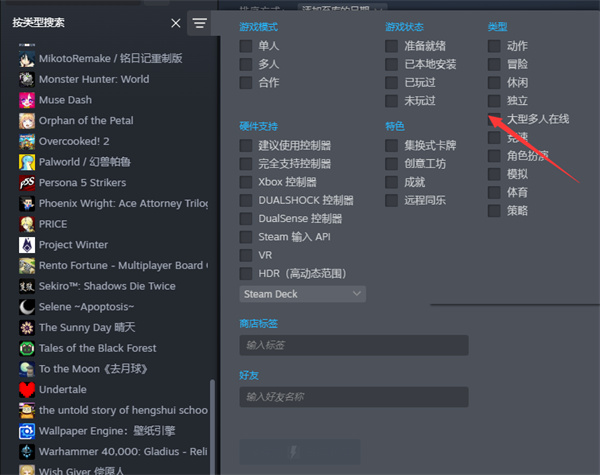600x475 pixels.
Task: Click Tales of the Black Forest icon
Action: click(x=27, y=348)
